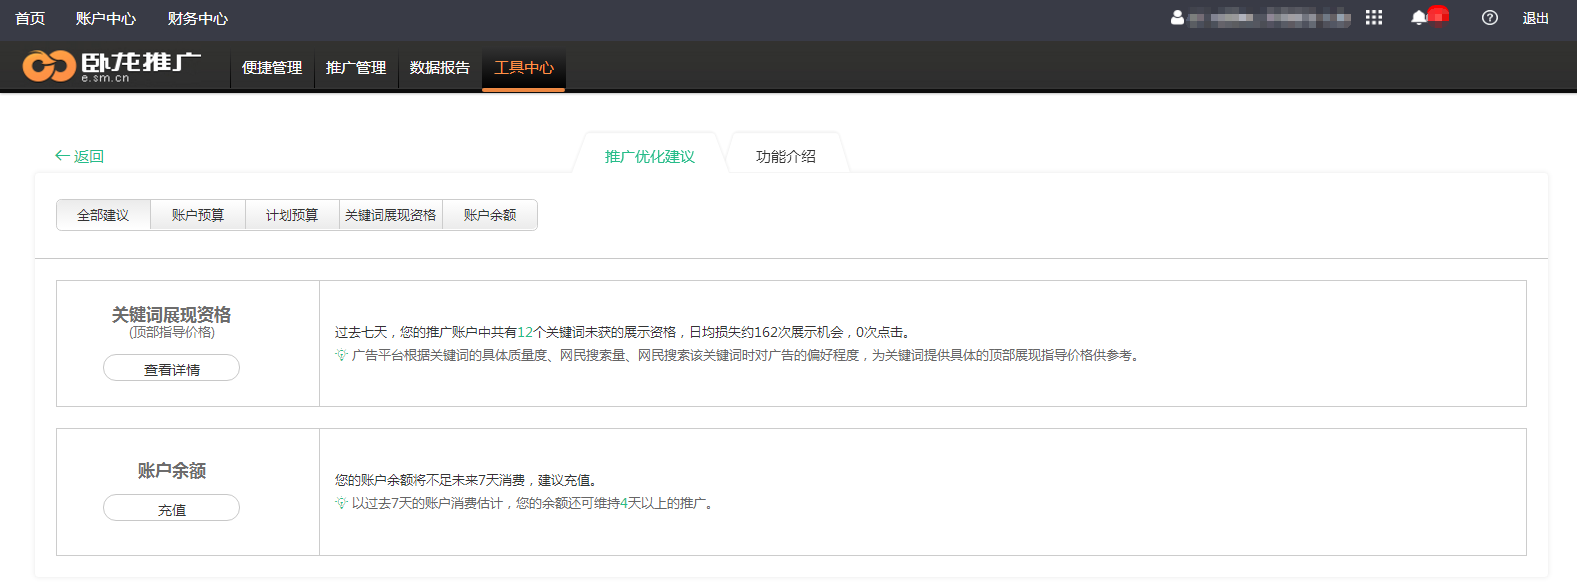This screenshot has height=583, width=1577.
Task: Select 工具中心 navigation item
Action: (x=524, y=67)
